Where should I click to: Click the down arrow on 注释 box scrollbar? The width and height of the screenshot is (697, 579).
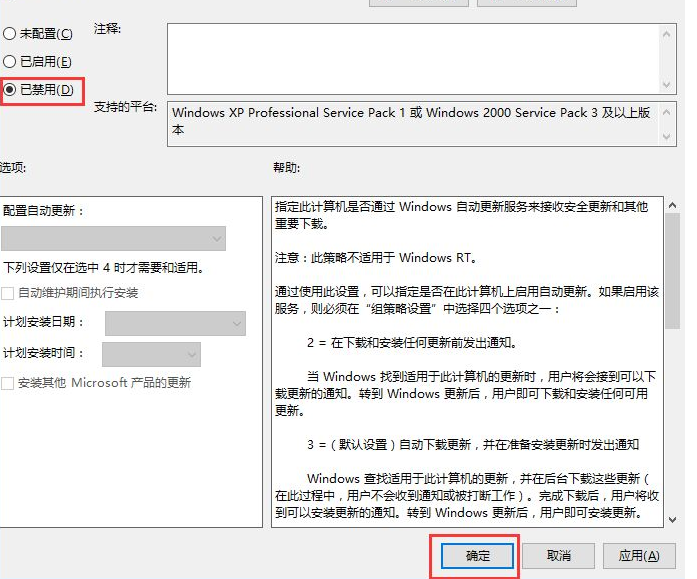click(x=667, y=84)
